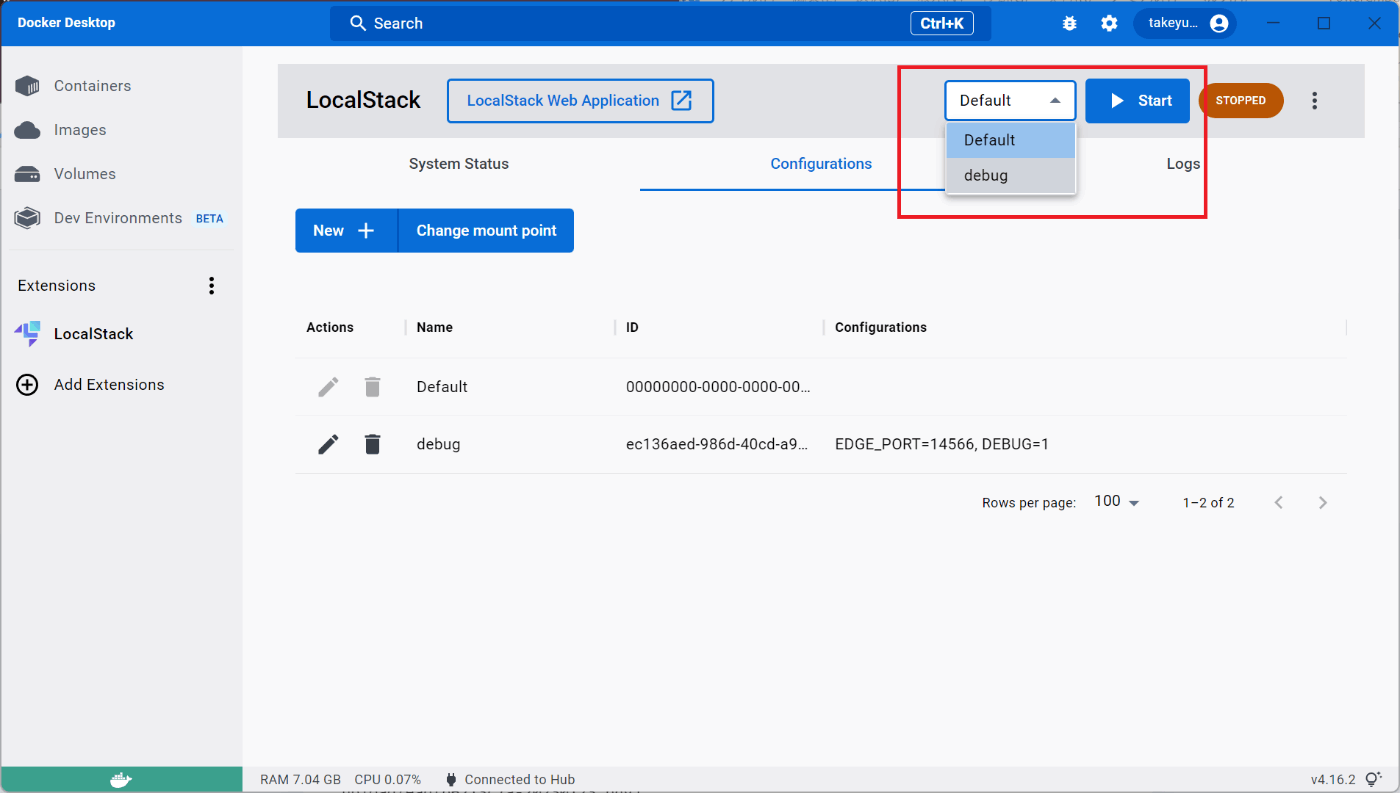
Task: Switch to the Configurations tab
Action: 821,164
